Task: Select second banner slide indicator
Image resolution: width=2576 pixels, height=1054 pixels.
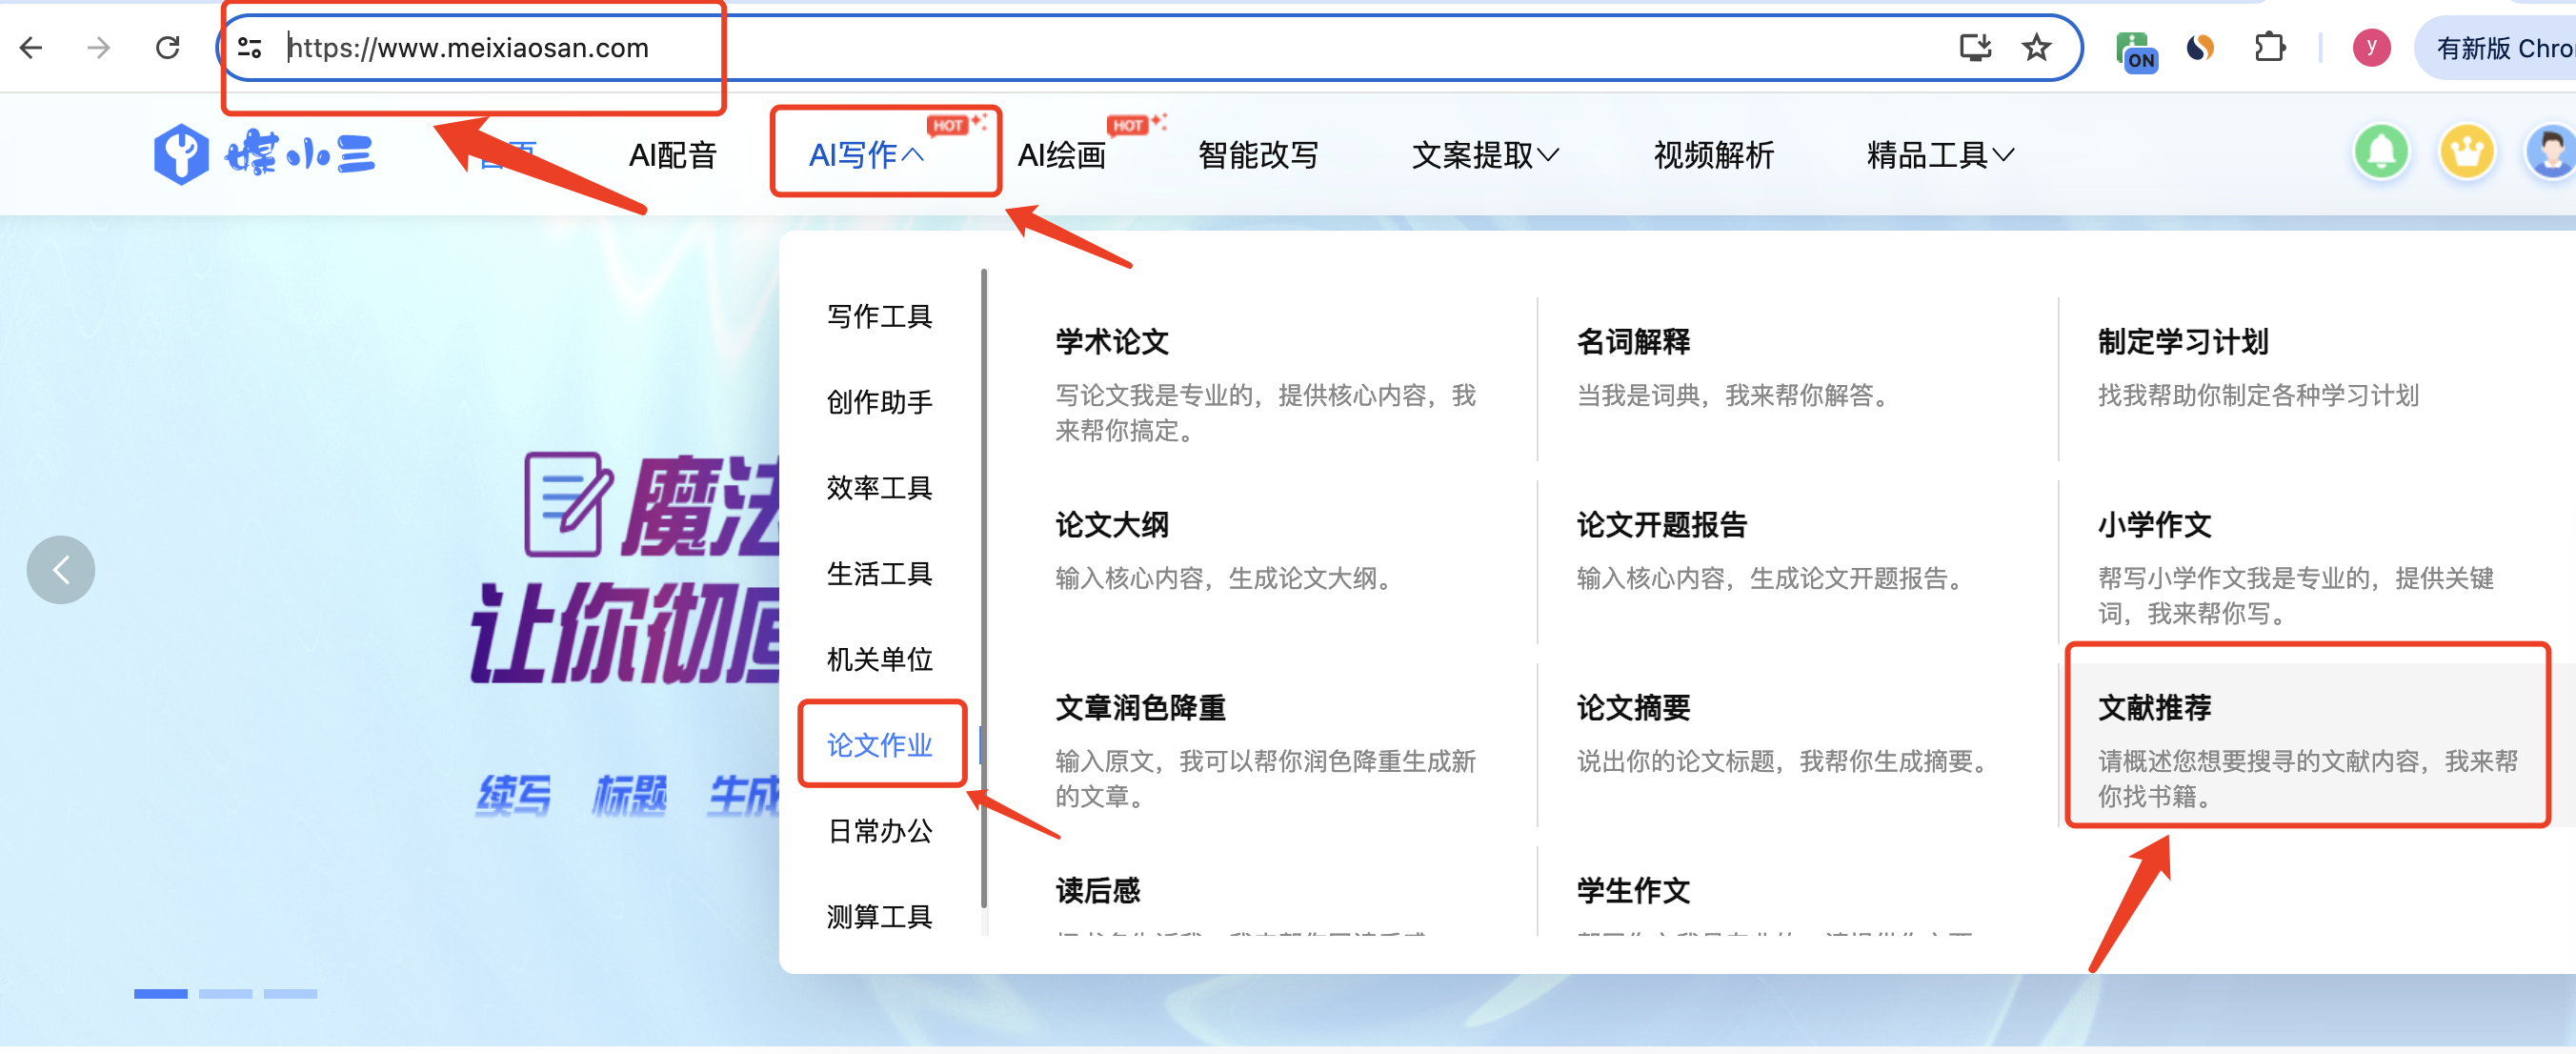Action: (225, 993)
